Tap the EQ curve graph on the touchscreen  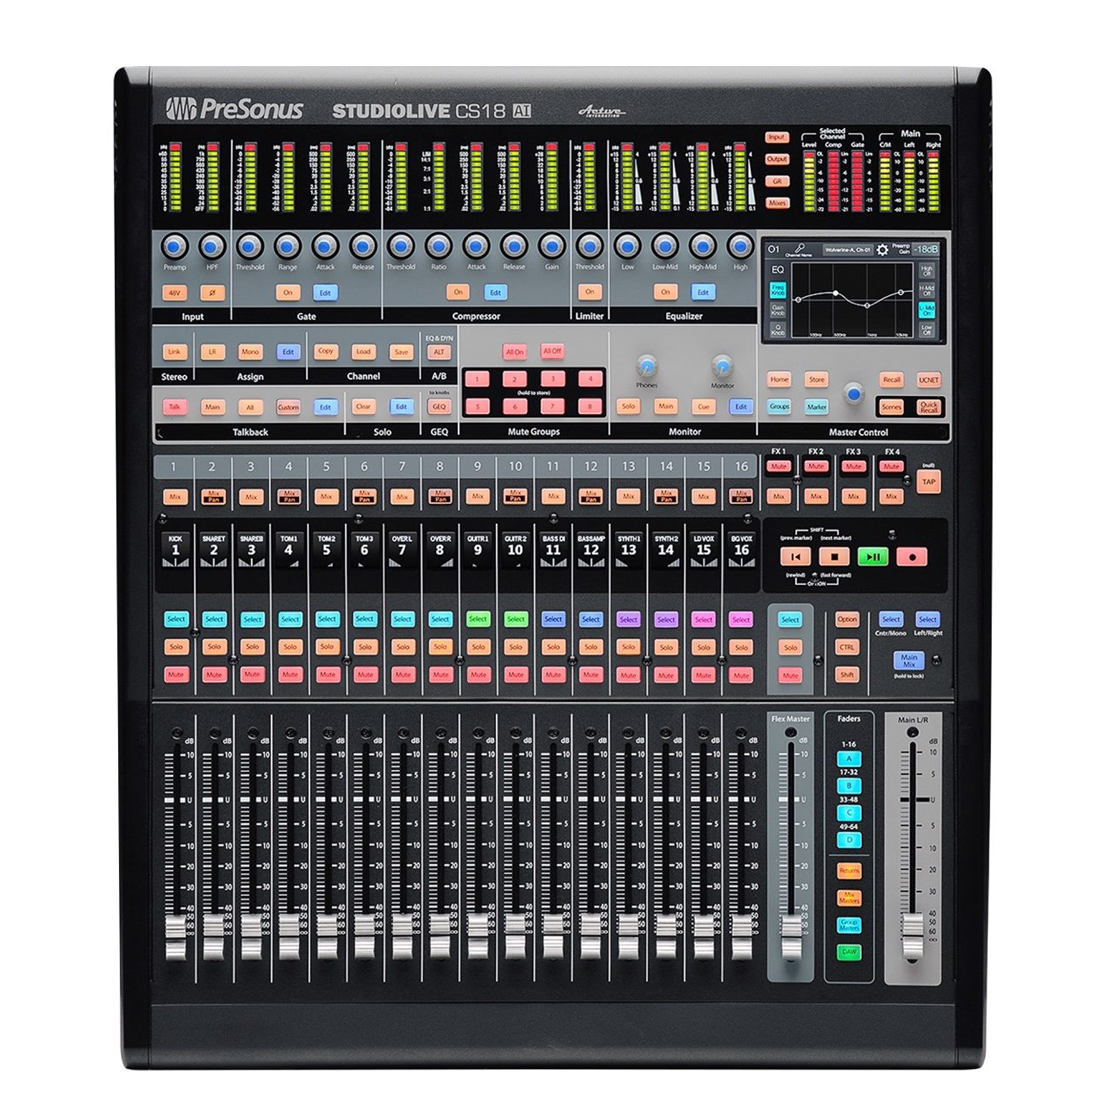pos(853,300)
